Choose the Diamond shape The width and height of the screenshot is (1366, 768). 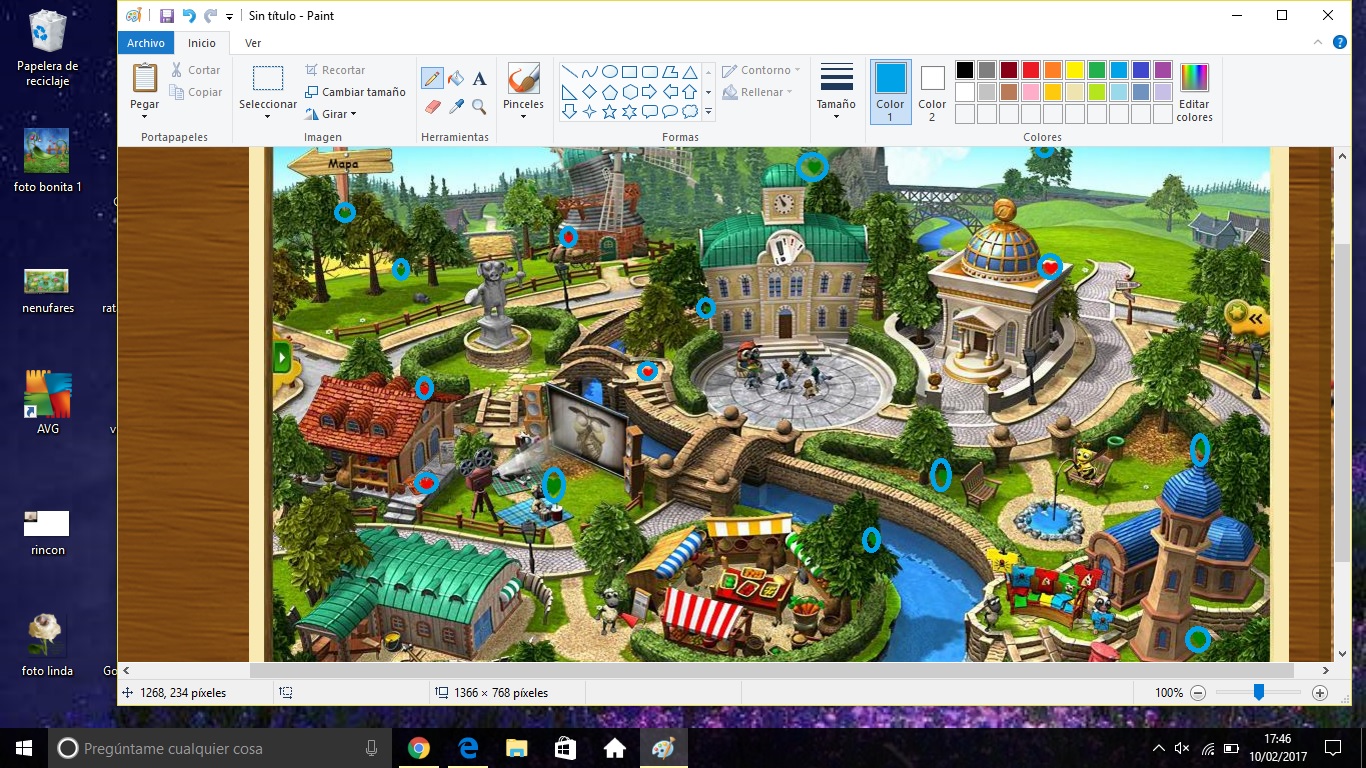point(589,92)
